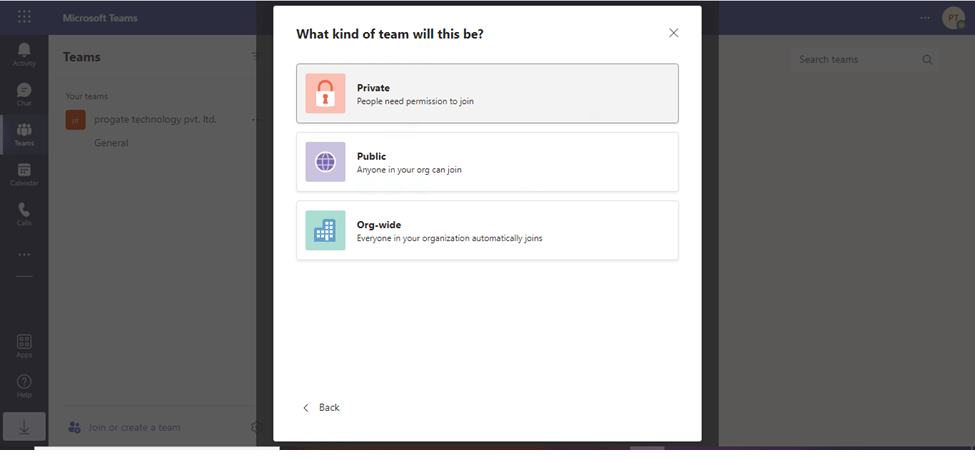Viewport: 975px width, 460px height.
Task: Click the Public team globe icon
Action: (325, 162)
